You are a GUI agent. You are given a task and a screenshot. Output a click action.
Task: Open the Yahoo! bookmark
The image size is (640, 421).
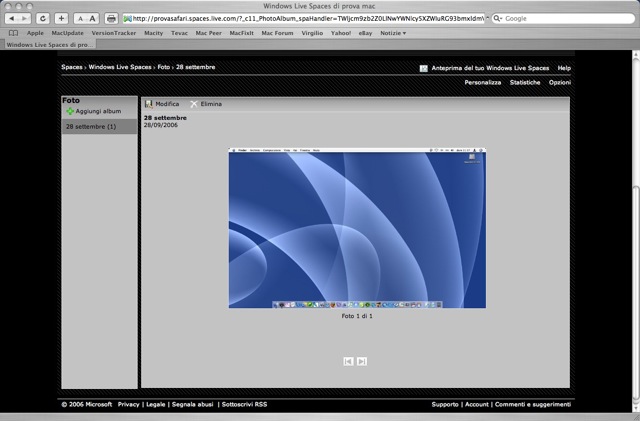(341, 33)
